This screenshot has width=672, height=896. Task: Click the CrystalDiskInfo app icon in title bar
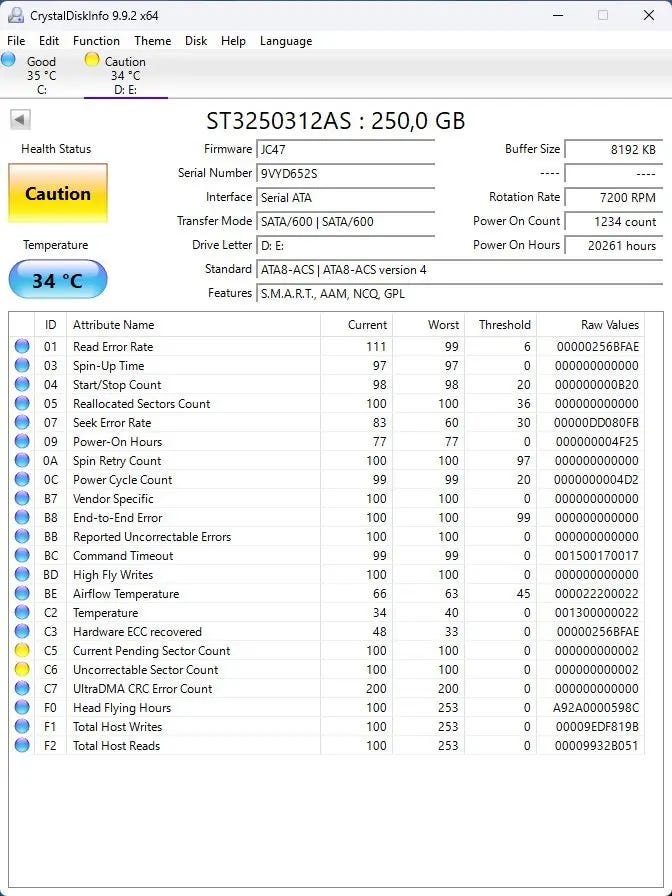pos(15,15)
